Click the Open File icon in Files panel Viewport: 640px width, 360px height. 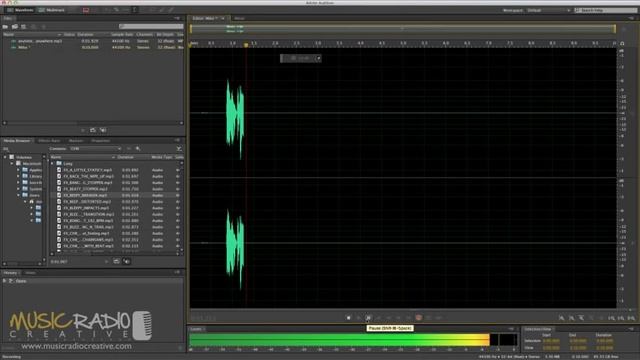5,27
